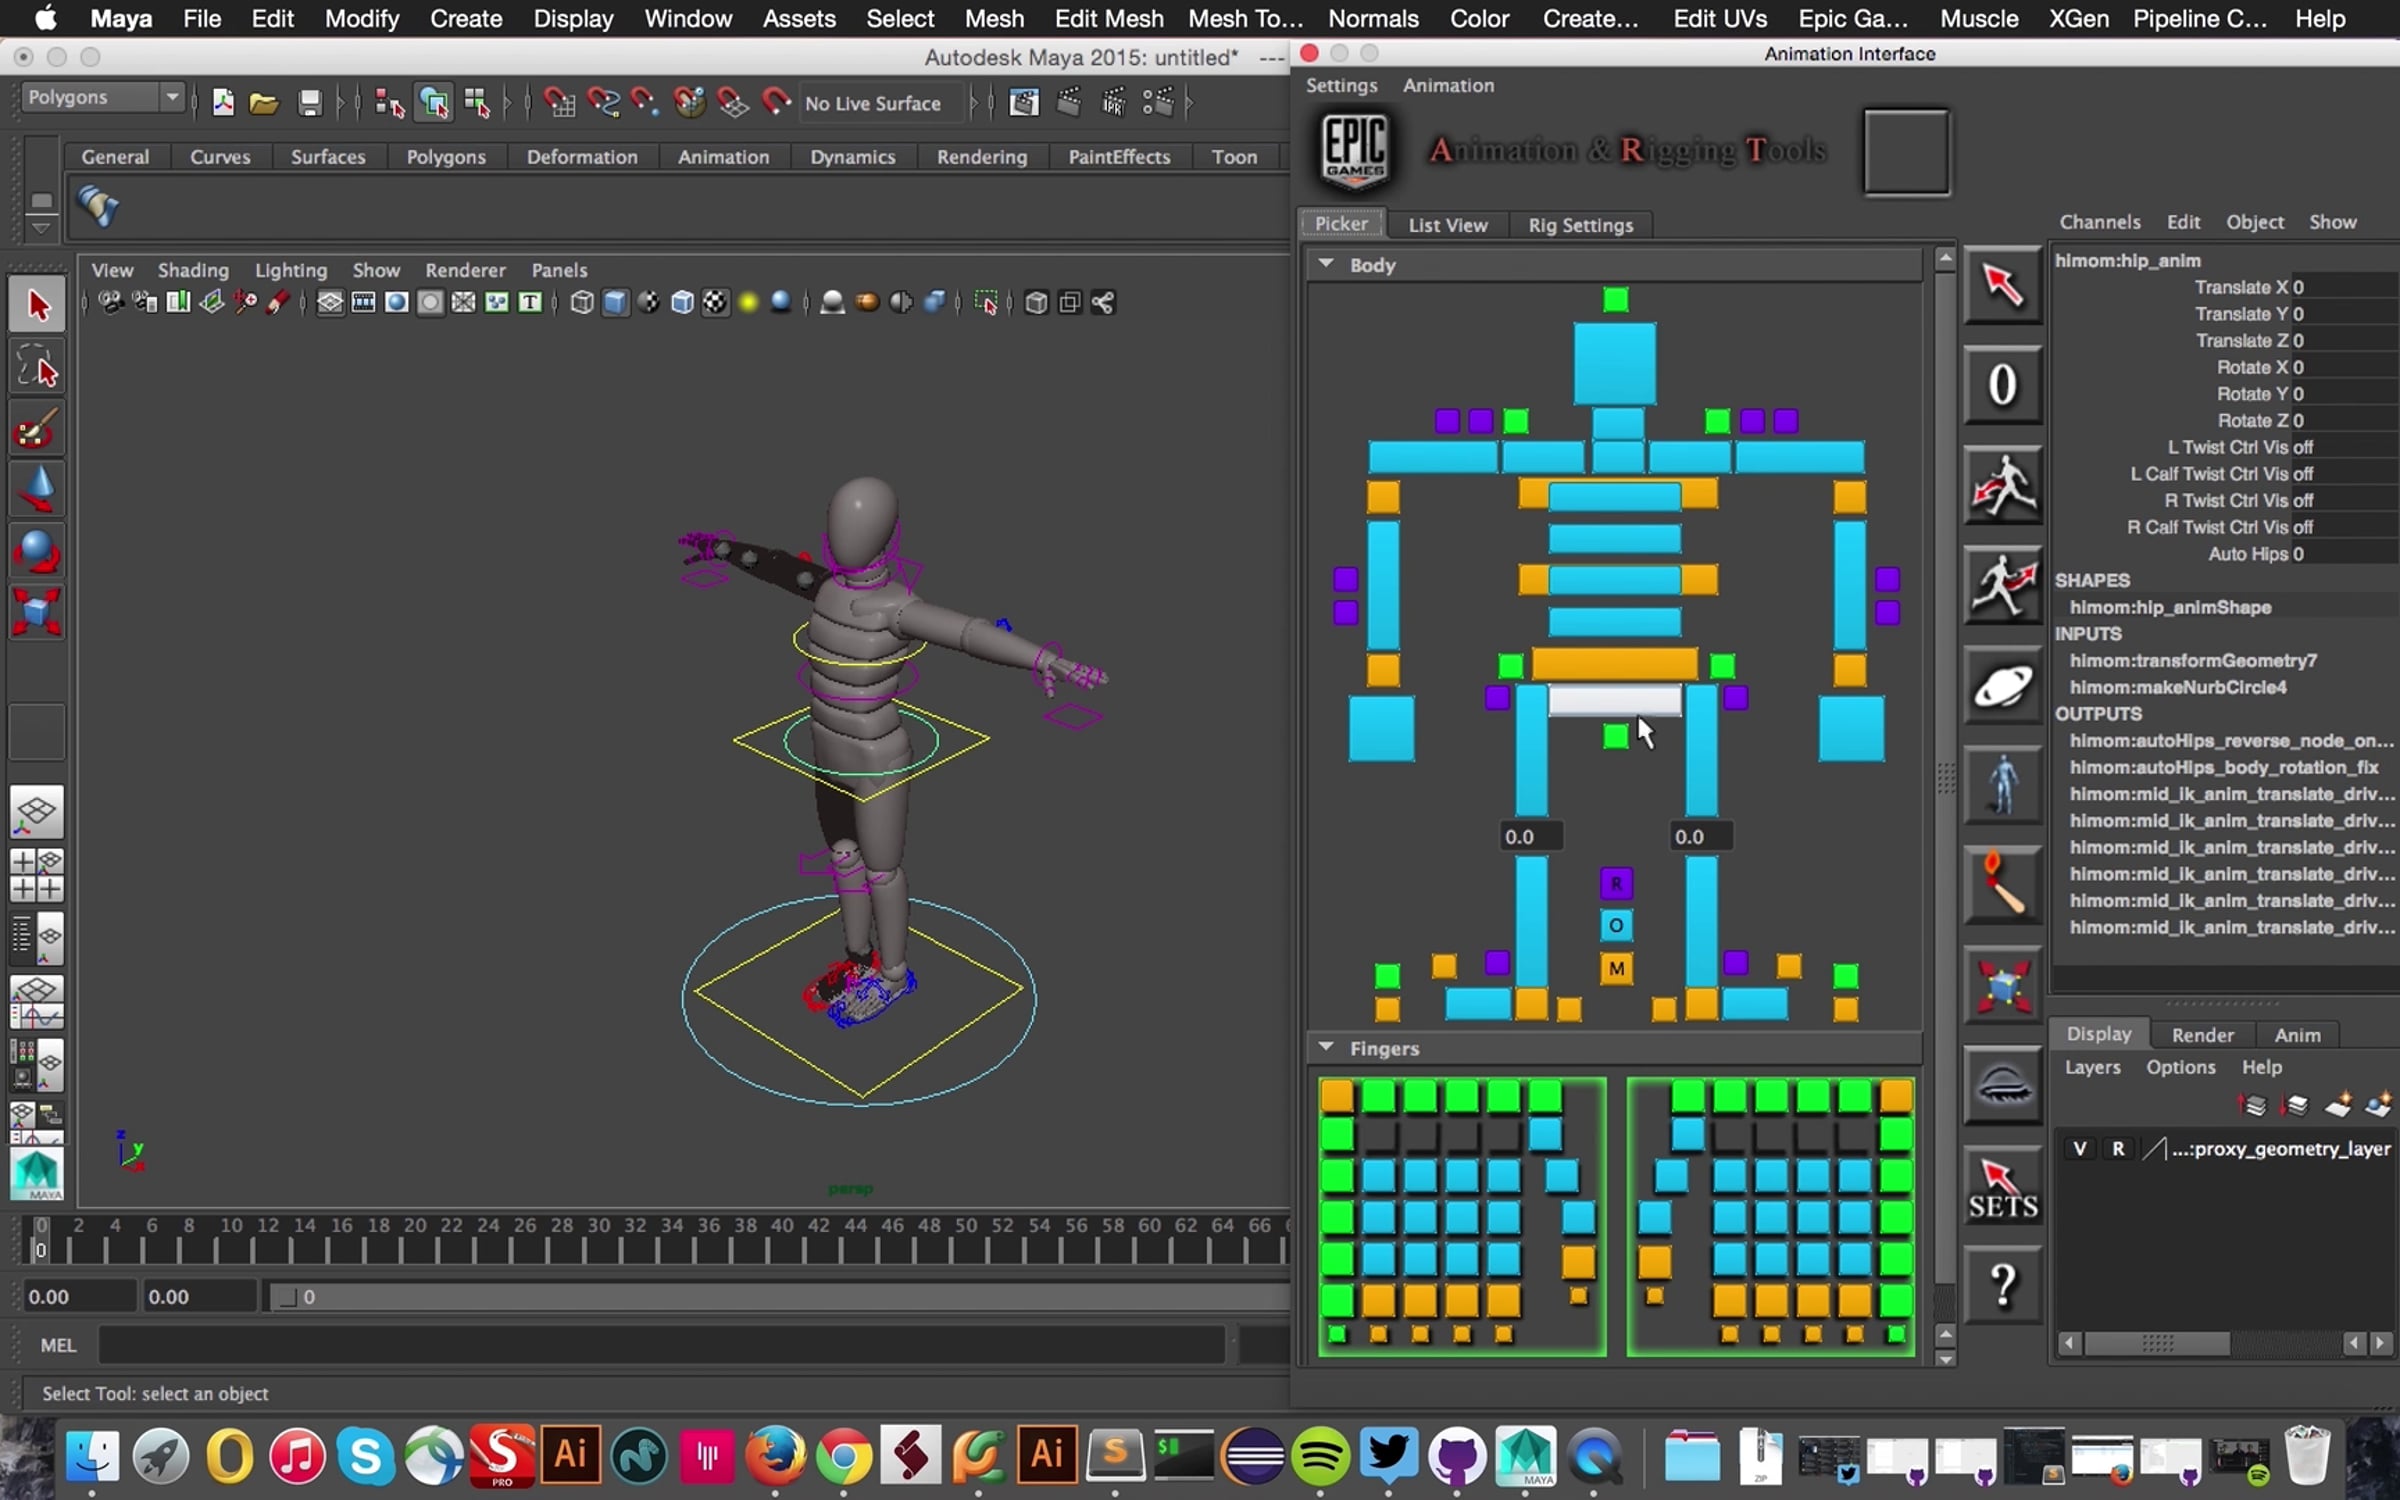Image resolution: width=2400 pixels, height=1500 pixels.
Task: Click the magnet Make Live icon
Action: click(x=776, y=102)
